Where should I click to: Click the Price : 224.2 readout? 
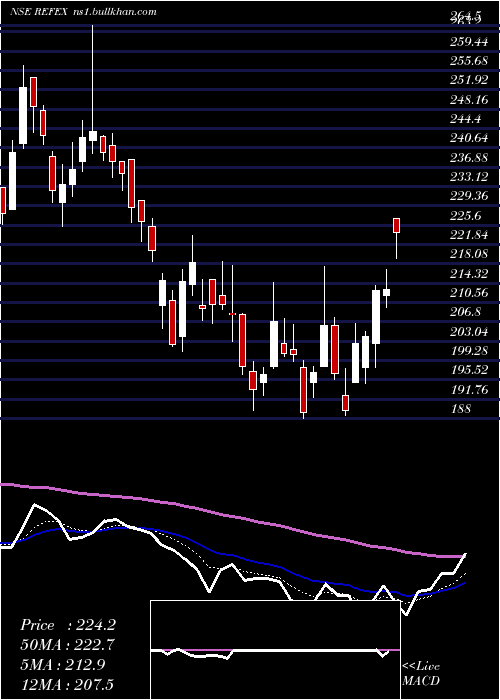pyautogui.click(x=68, y=625)
